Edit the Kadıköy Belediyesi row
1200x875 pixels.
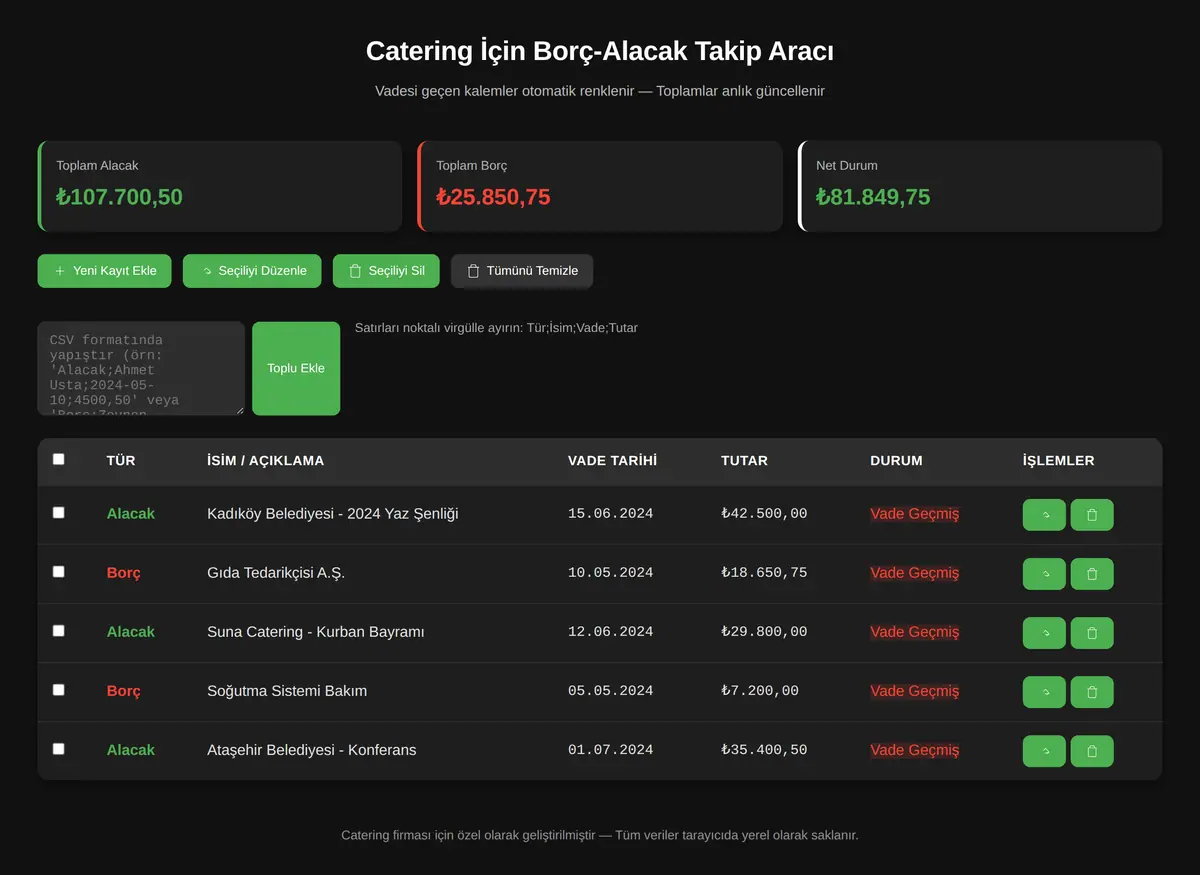(1044, 515)
